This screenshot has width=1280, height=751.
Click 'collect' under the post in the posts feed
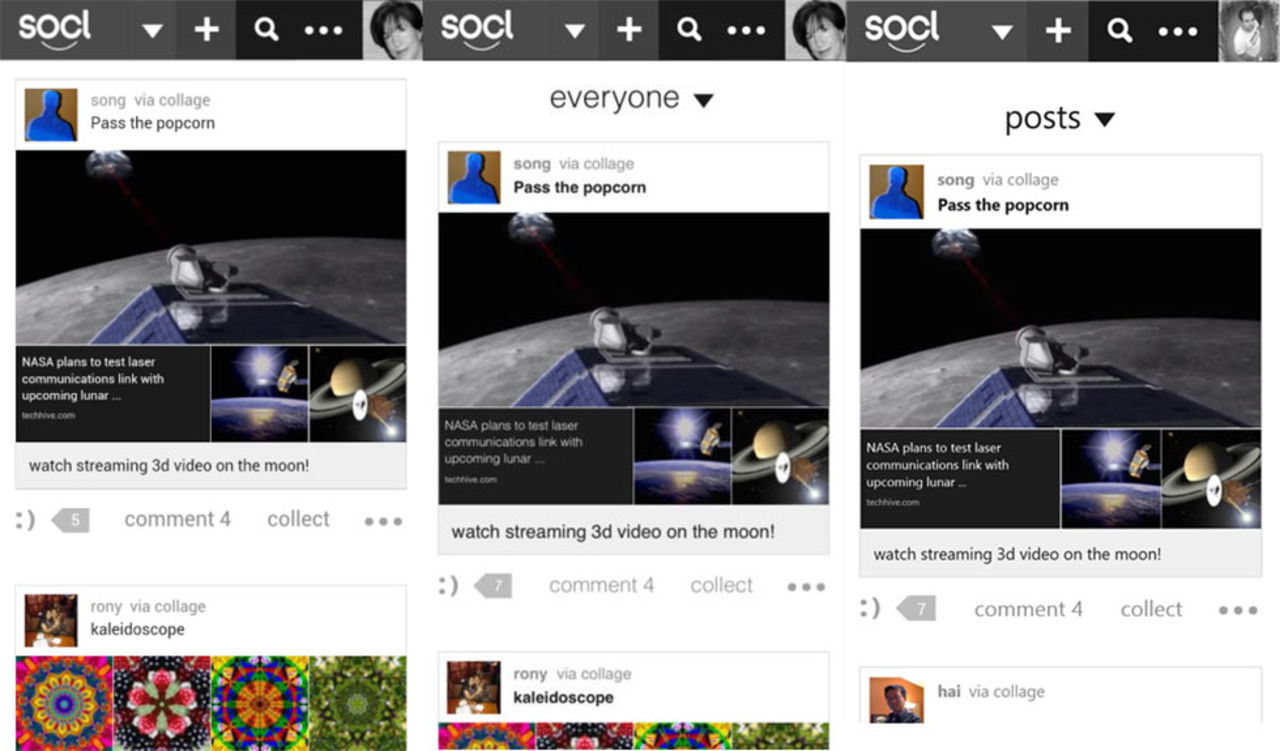pyautogui.click(x=1151, y=609)
